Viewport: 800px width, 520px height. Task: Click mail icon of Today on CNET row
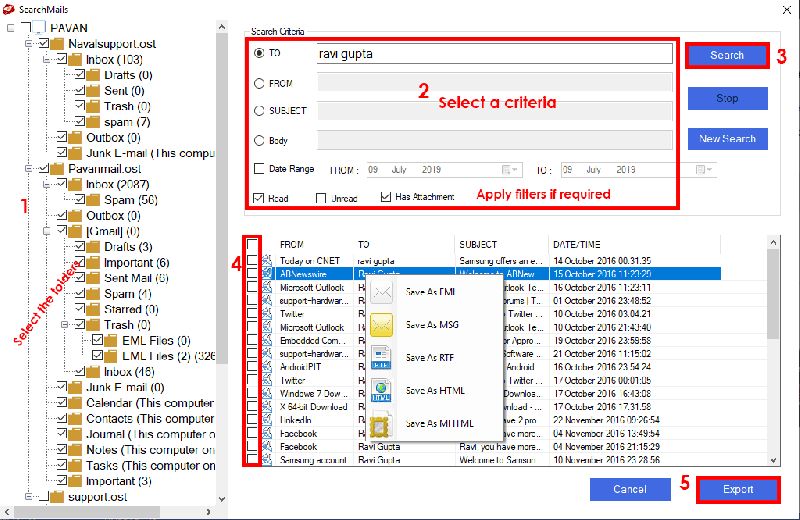(x=267, y=259)
